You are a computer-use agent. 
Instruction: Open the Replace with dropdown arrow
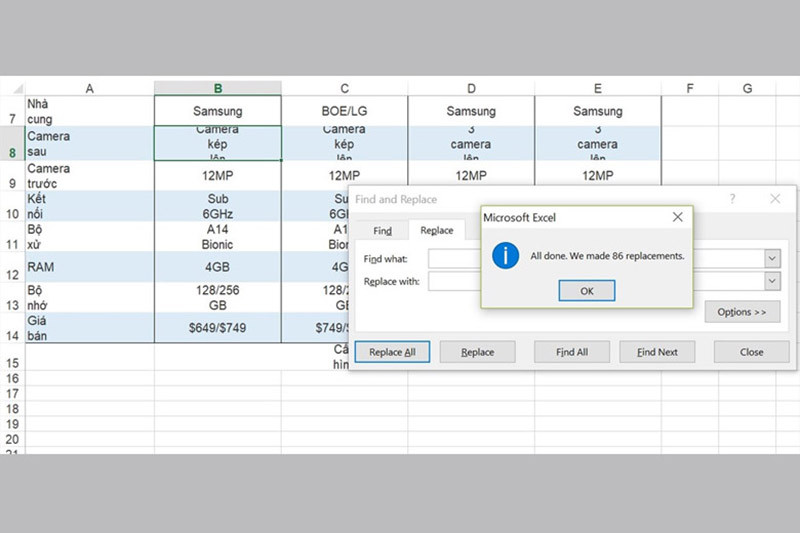click(x=772, y=281)
